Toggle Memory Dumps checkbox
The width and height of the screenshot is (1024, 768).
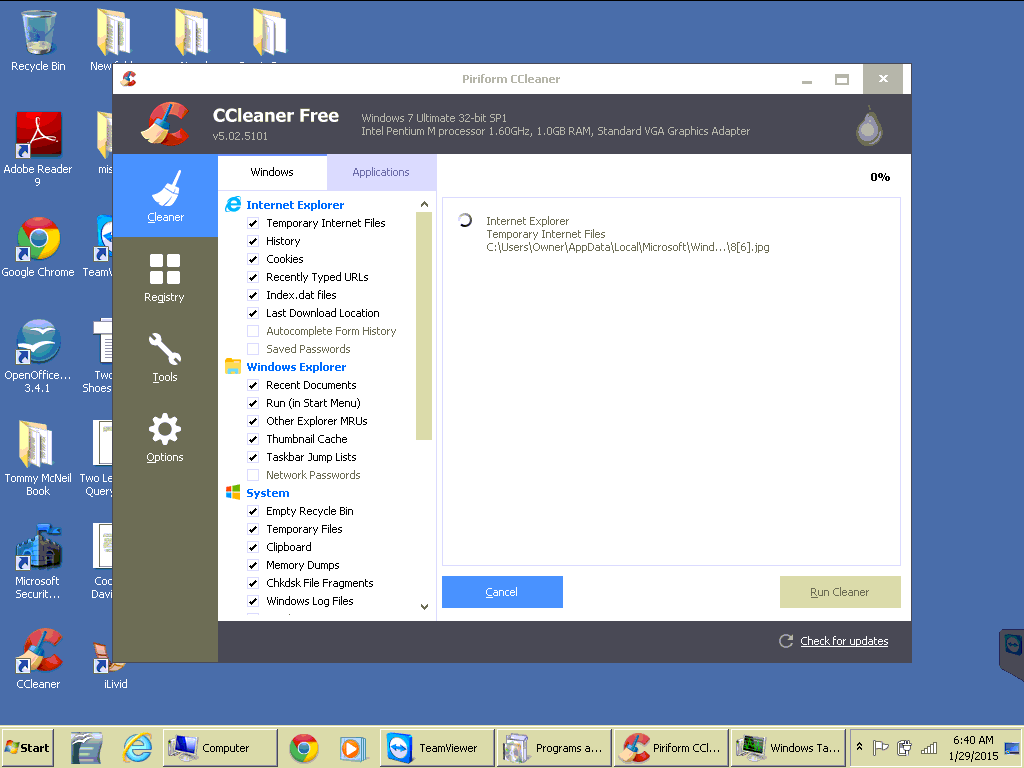(x=253, y=565)
